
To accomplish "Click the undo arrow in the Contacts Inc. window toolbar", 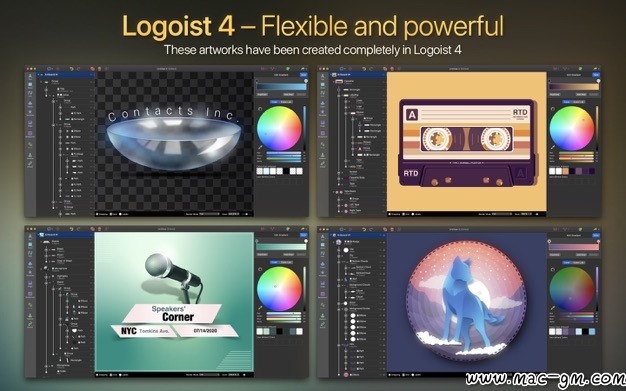I will click(x=71, y=69).
